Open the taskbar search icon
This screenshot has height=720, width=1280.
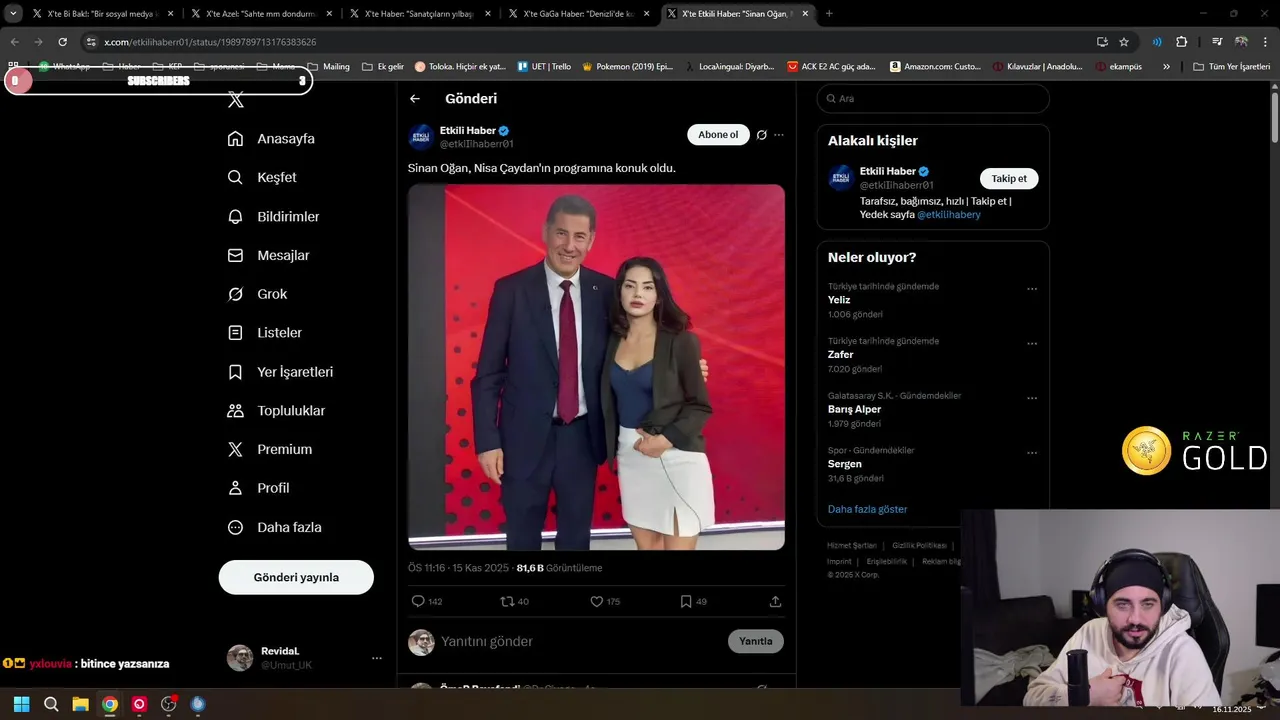(x=51, y=704)
